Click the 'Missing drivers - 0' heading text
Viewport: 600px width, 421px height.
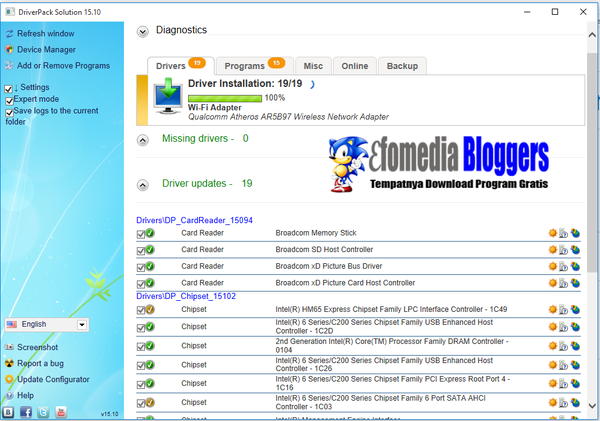tap(205, 139)
